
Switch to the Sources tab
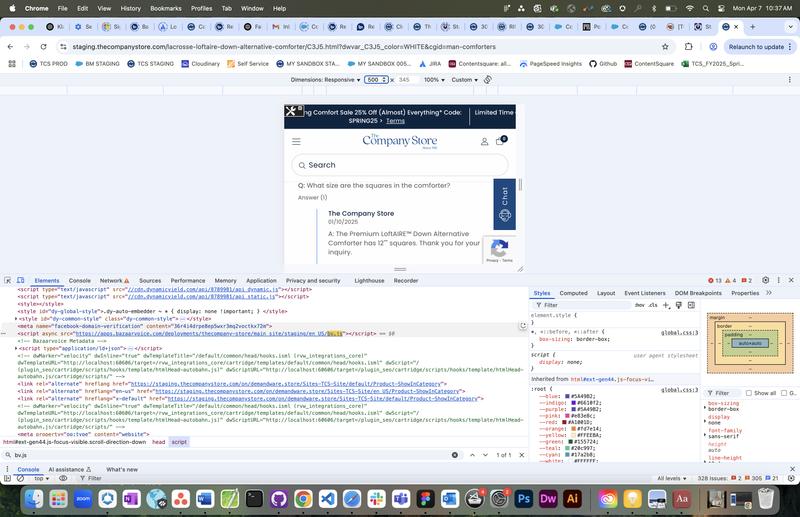[150, 281]
